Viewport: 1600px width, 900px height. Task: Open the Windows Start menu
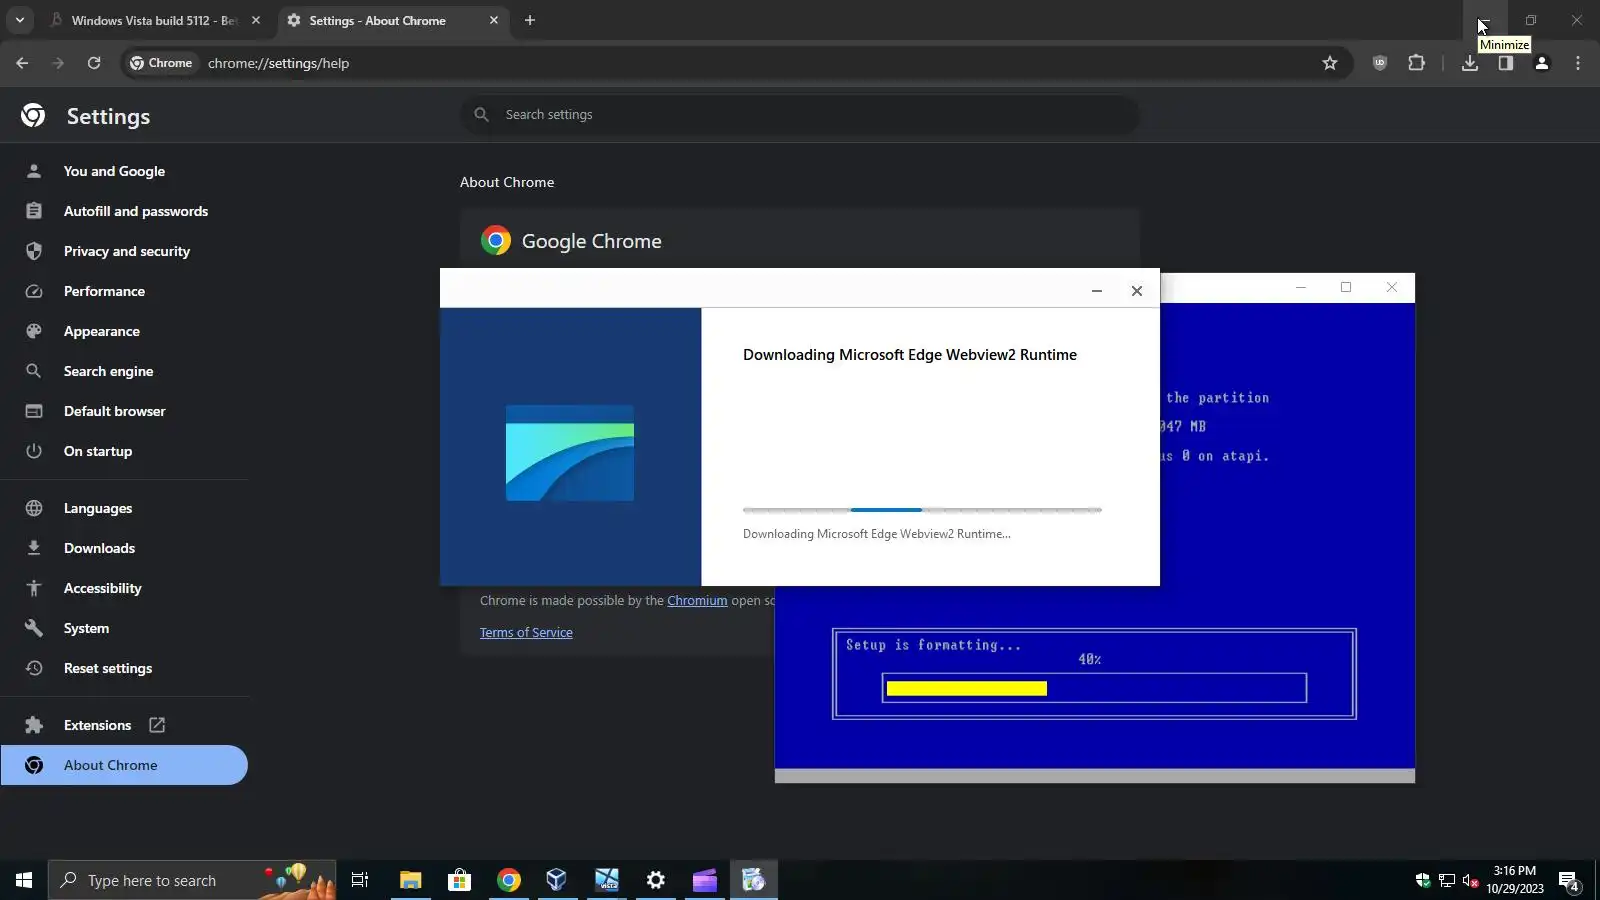tap(24, 880)
